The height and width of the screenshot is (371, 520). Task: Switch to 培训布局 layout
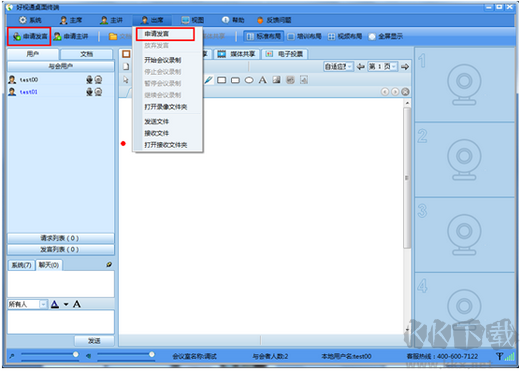click(x=304, y=36)
